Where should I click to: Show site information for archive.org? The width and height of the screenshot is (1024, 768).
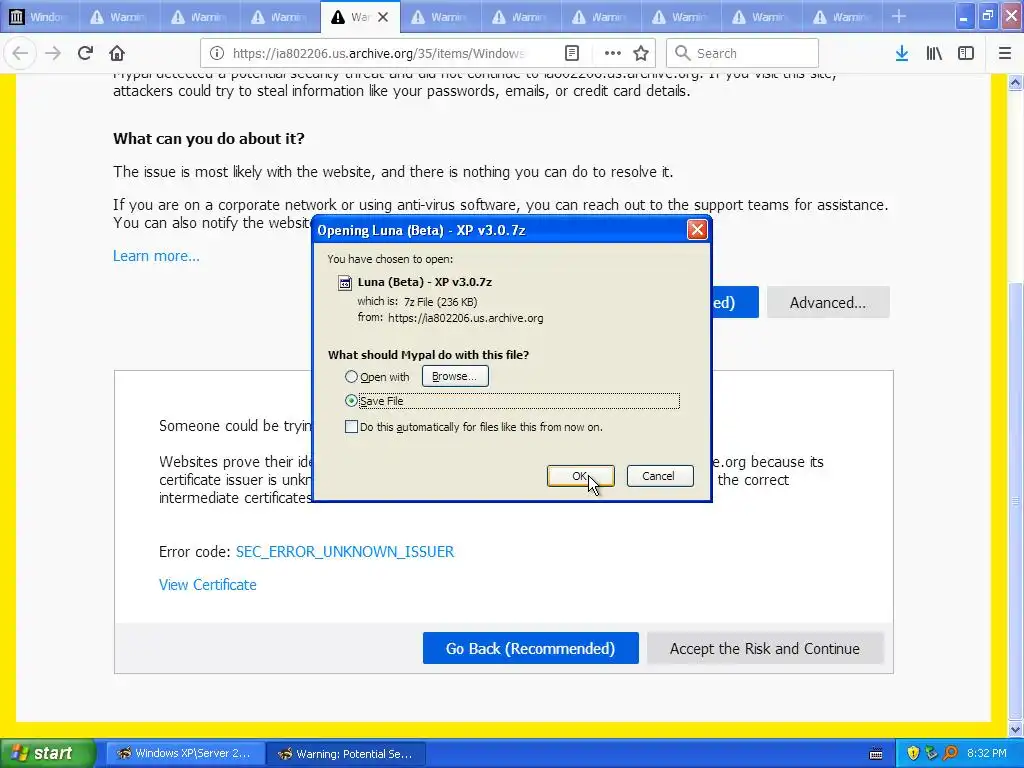point(217,54)
